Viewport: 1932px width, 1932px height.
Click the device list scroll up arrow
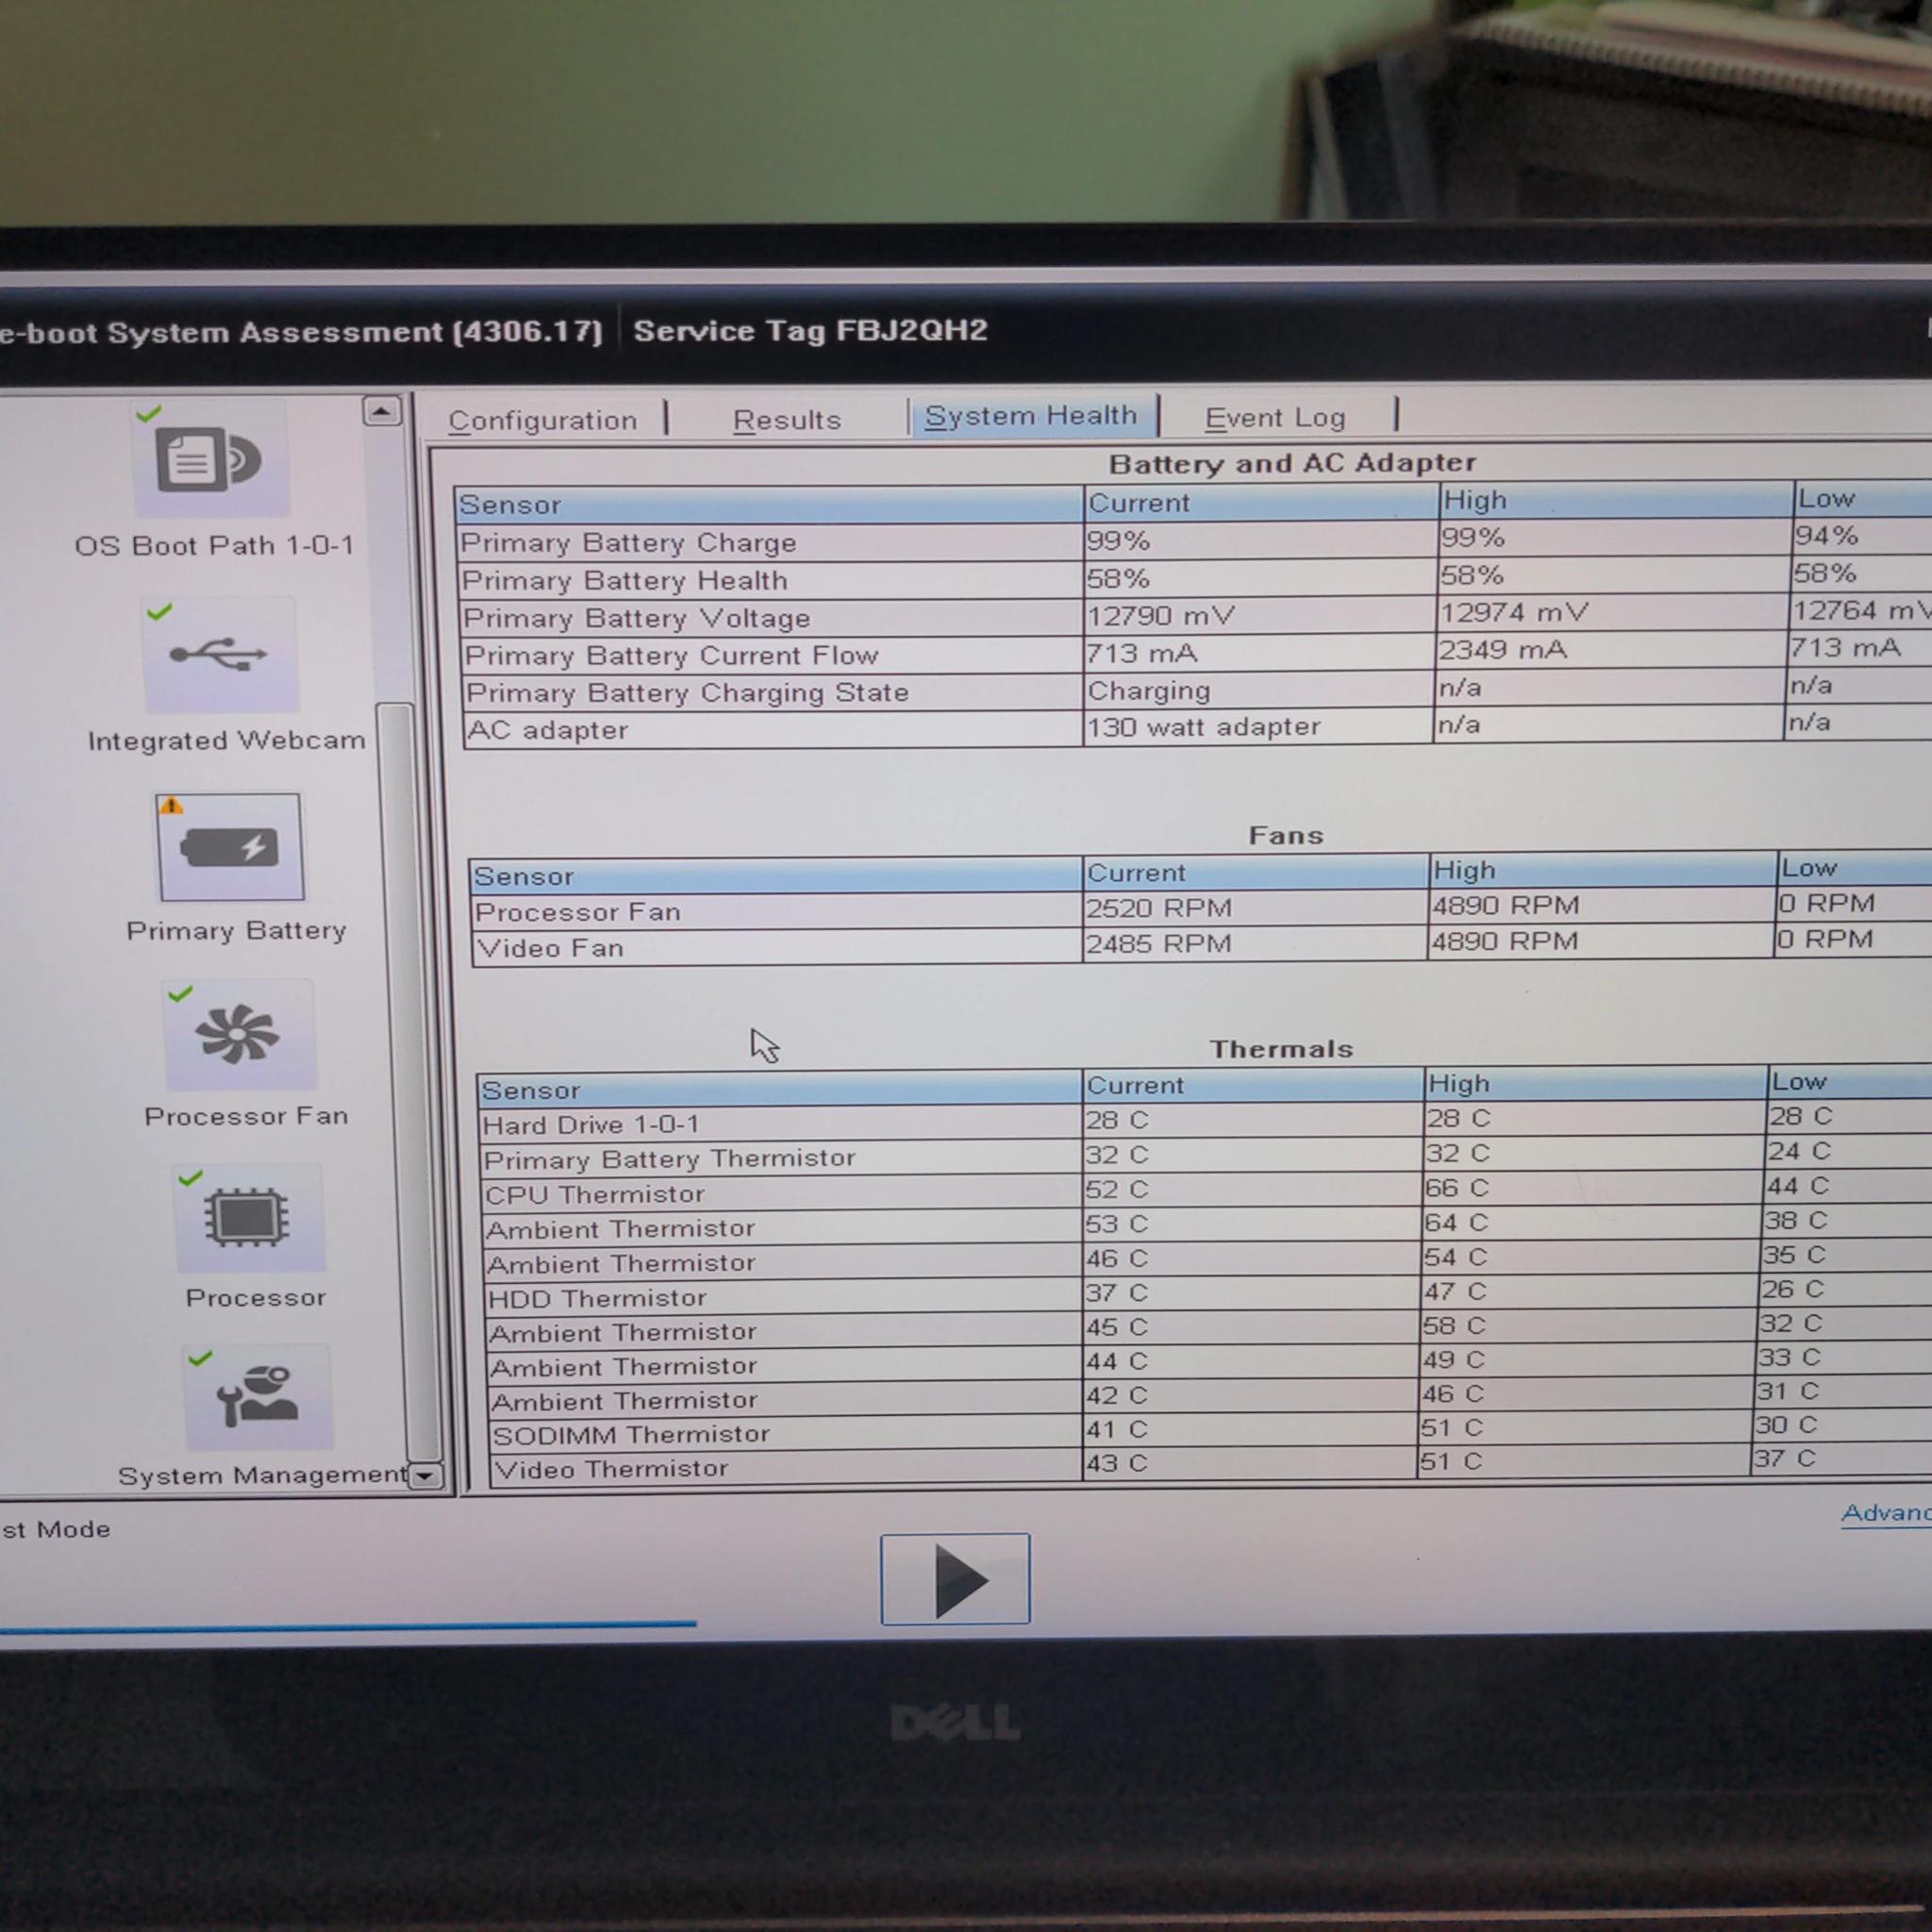[x=381, y=411]
